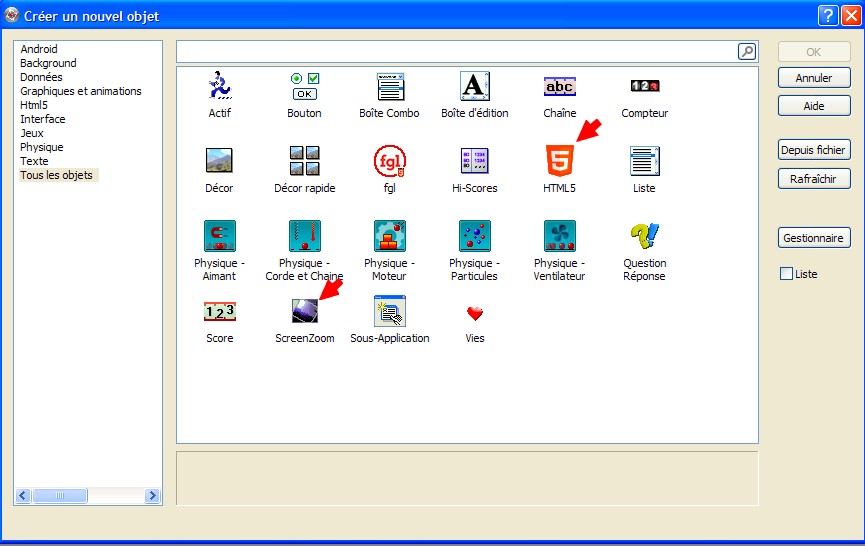Click the Annuler button
Image resolution: width=865 pixels, height=546 pixels.
point(814,78)
